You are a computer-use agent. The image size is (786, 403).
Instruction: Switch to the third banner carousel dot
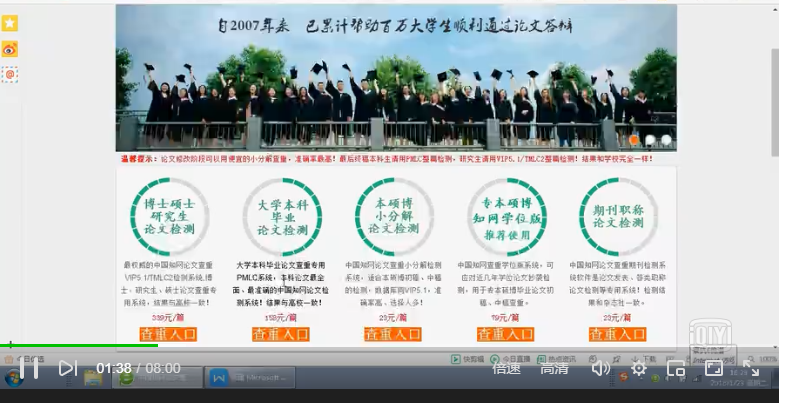(666, 140)
